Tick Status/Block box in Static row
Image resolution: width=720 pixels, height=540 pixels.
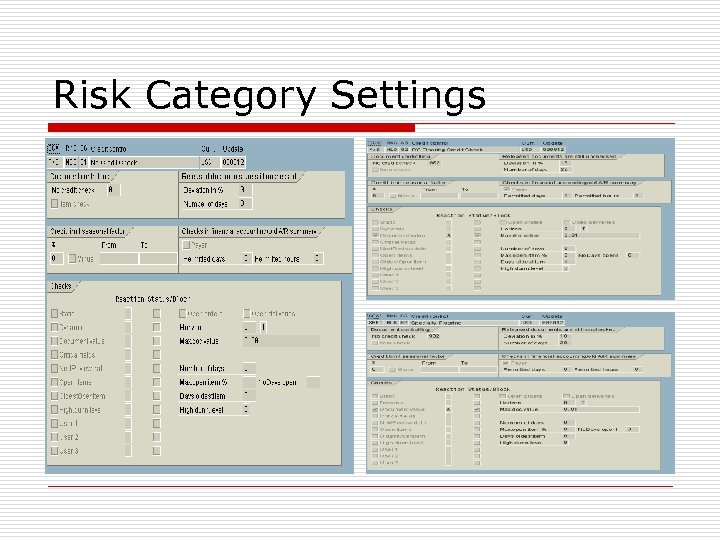pyautogui.click(x=157, y=314)
